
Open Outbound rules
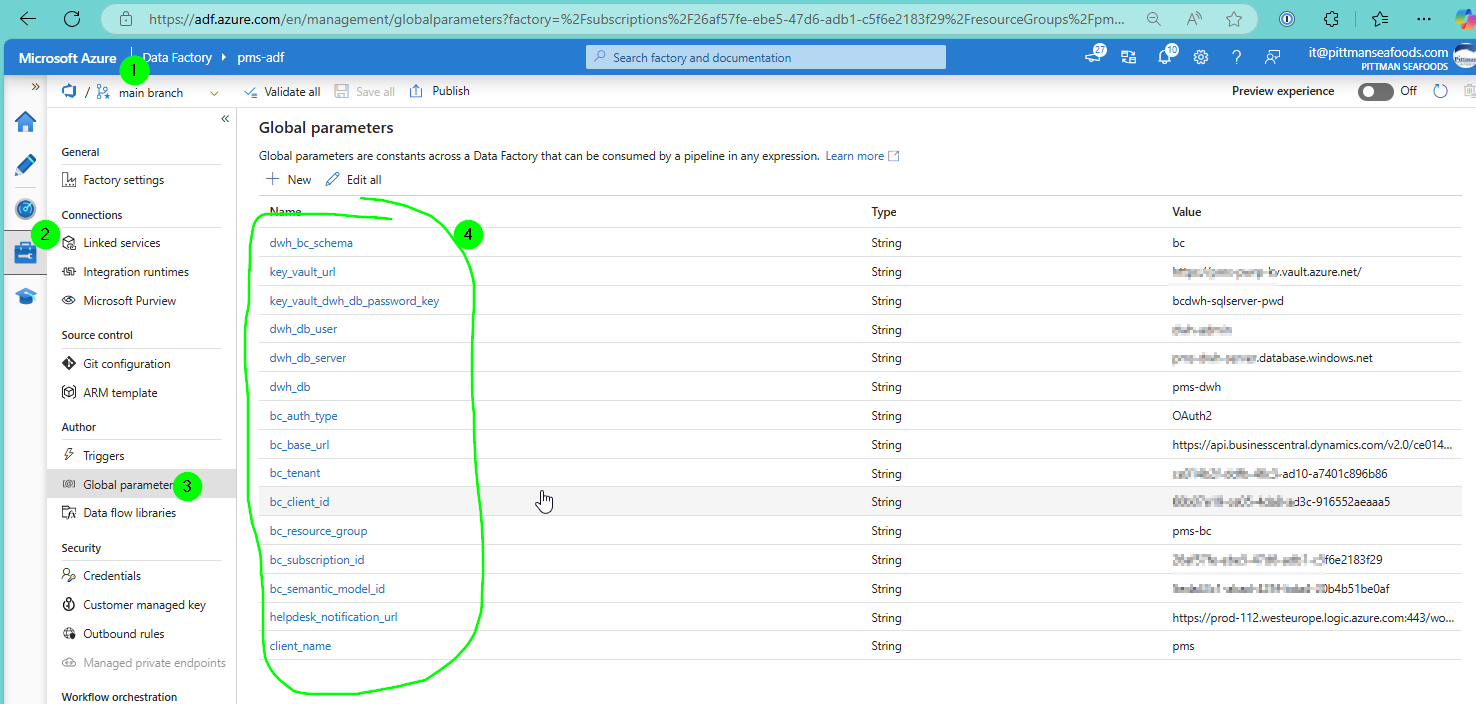click(x=124, y=634)
